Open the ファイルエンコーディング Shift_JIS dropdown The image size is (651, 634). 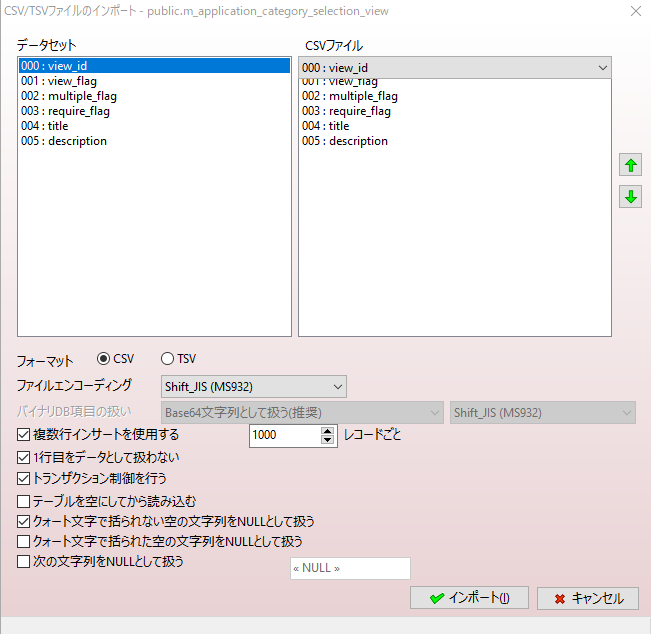(253, 386)
